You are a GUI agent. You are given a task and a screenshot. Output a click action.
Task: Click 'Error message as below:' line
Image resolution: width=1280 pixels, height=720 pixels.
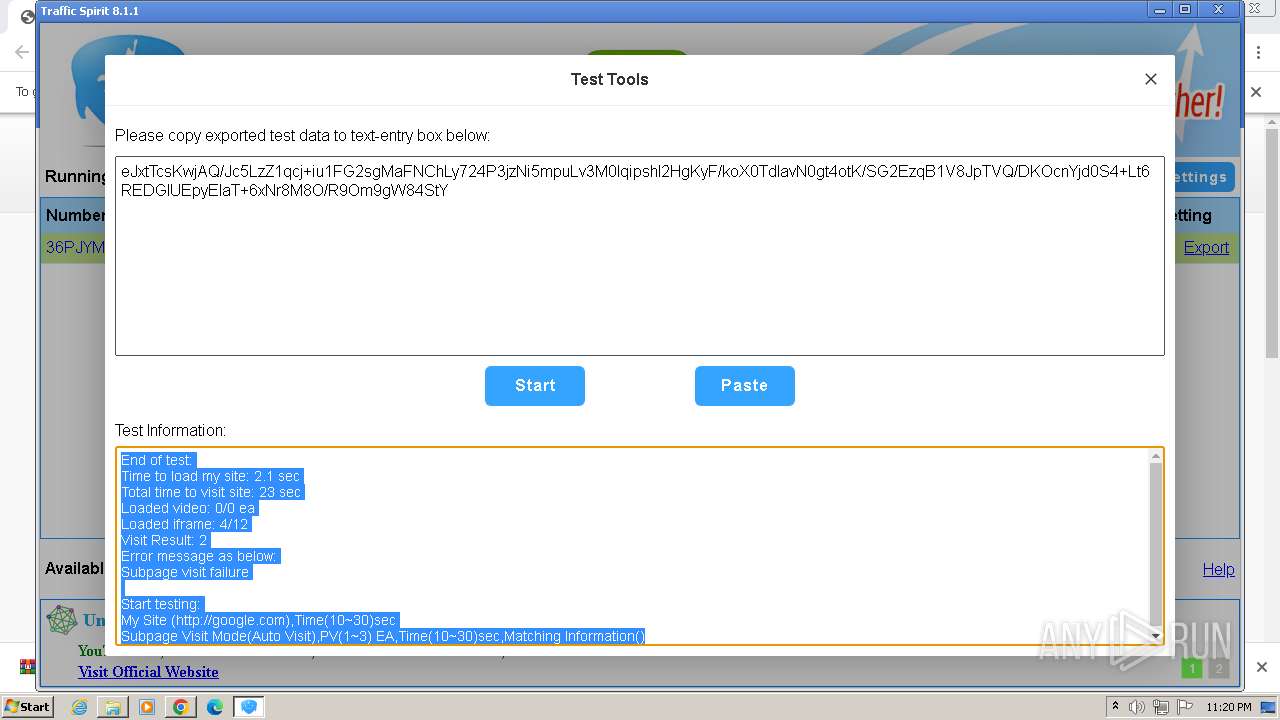[x=200, y=556]
